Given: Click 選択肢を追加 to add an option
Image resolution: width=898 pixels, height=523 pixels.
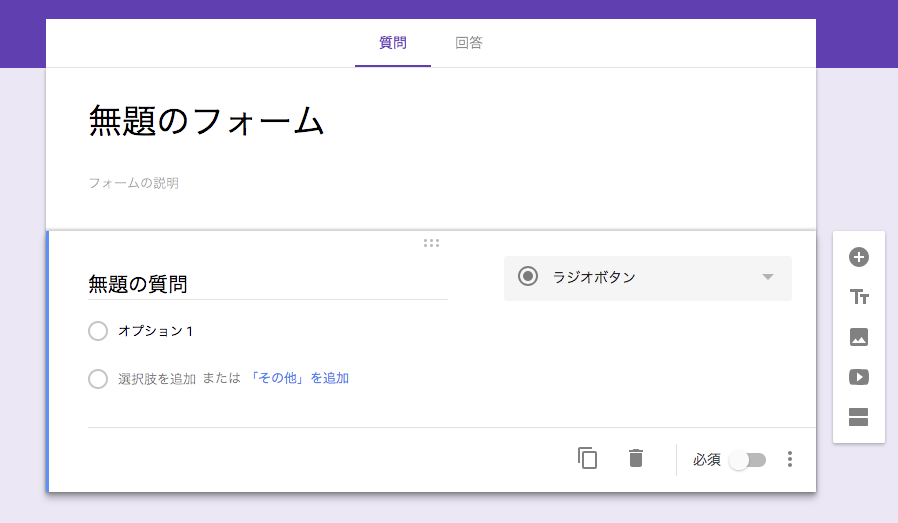Looking at the screenshot, I should (157, 379).
